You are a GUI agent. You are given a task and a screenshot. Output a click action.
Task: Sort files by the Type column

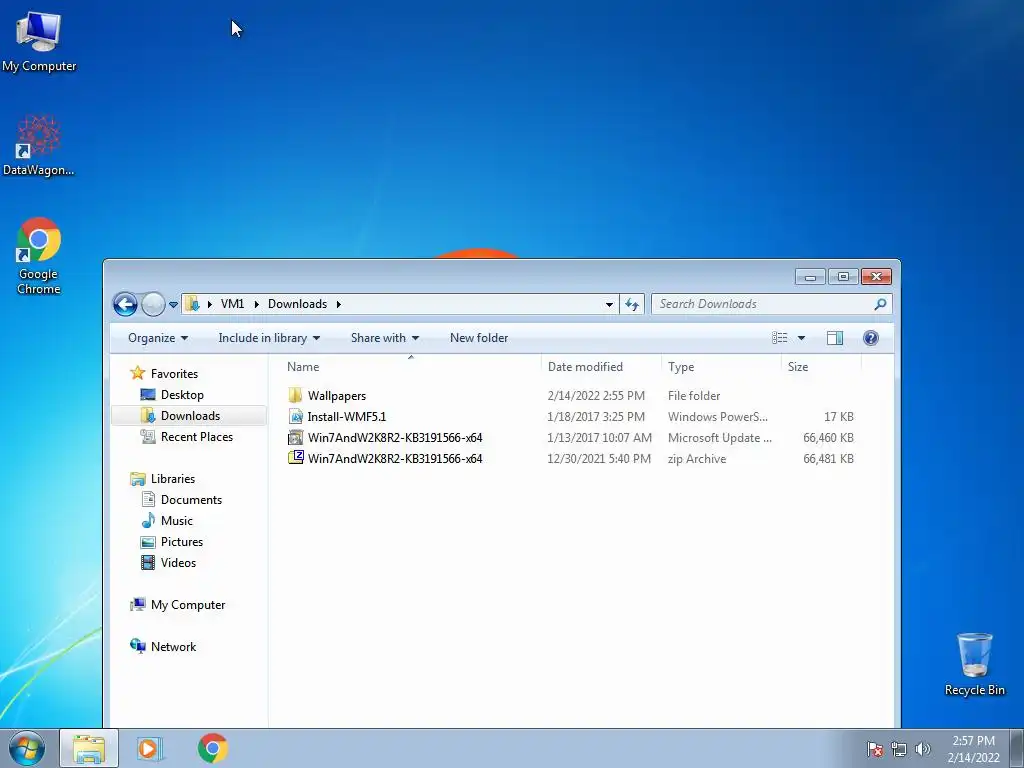(721, 366)
